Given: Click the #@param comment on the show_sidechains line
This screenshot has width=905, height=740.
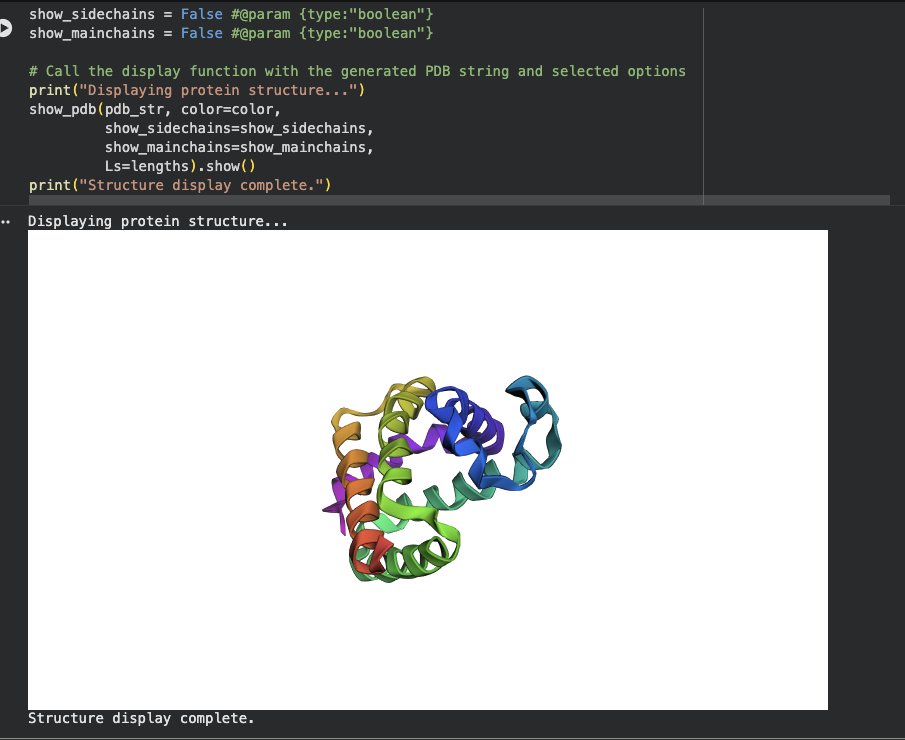Looking at the screenshot, I should (332, 14).
